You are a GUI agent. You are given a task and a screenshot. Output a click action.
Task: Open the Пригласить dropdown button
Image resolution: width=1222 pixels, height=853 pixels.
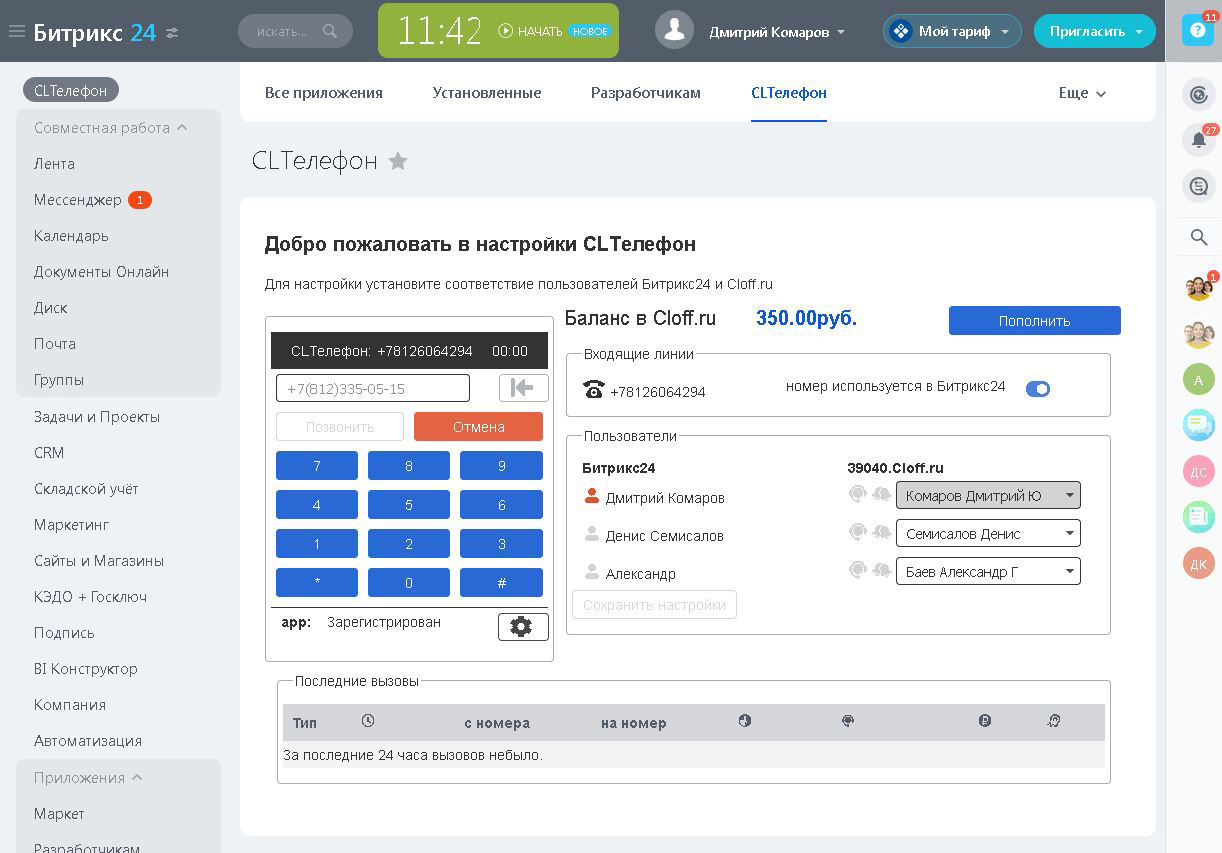[x=1094, y=31]
